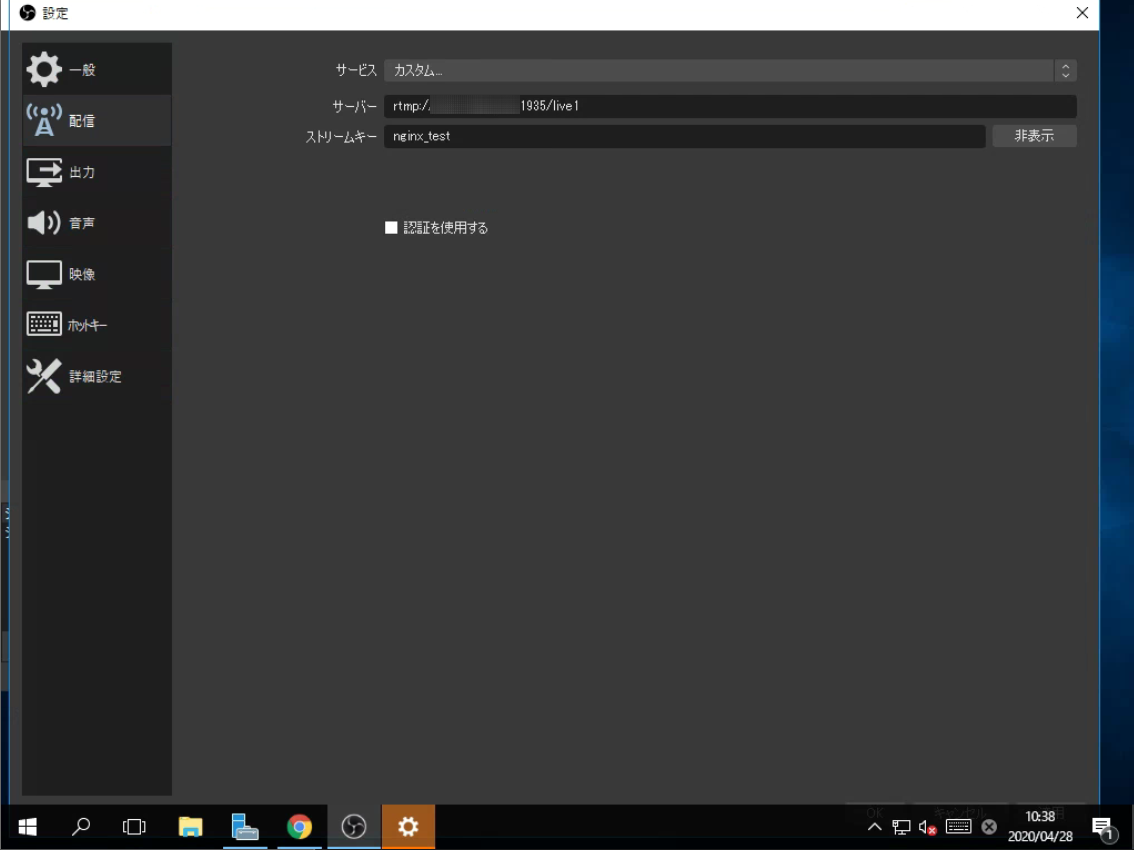
Task: Open the Windows Start menu
Action: [x=28, y=827]
